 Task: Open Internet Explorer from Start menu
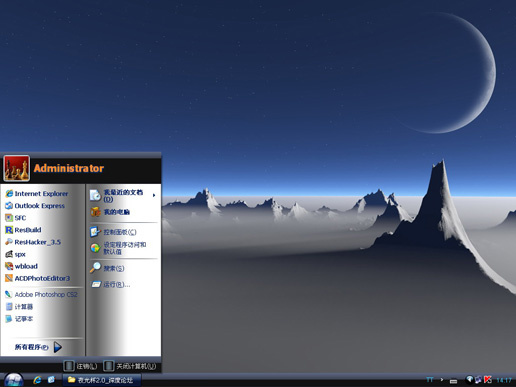click(37, 194)
